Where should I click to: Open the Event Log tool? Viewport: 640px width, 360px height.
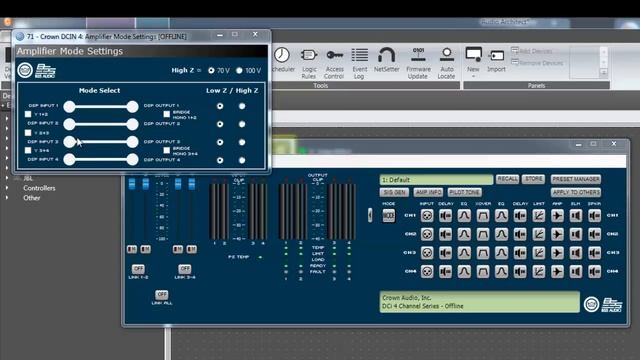pyautogui.click(x=360, y=63)
